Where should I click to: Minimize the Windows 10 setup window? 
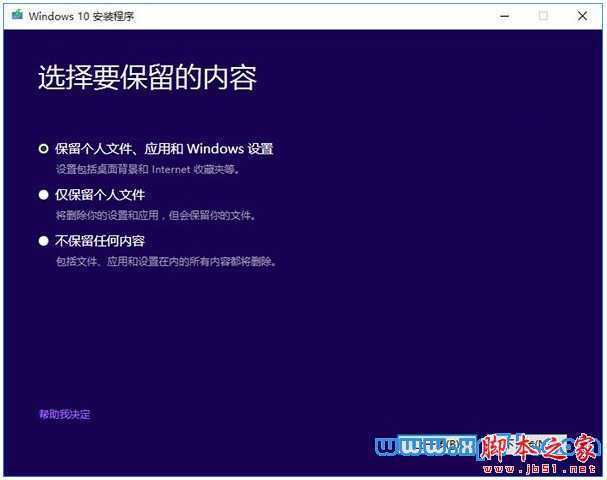504,16
